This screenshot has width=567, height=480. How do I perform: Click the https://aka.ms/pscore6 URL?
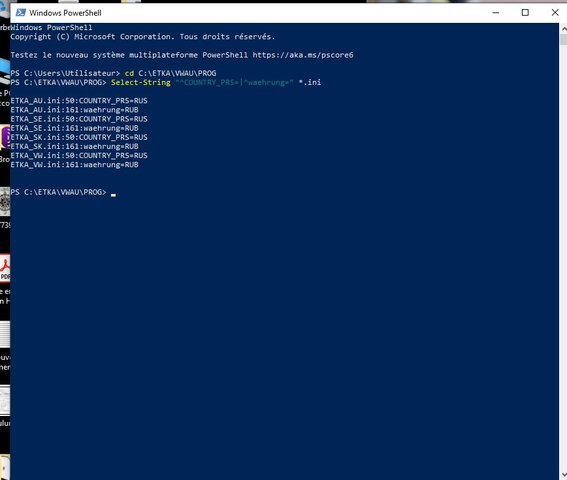(x=303, y=55)
